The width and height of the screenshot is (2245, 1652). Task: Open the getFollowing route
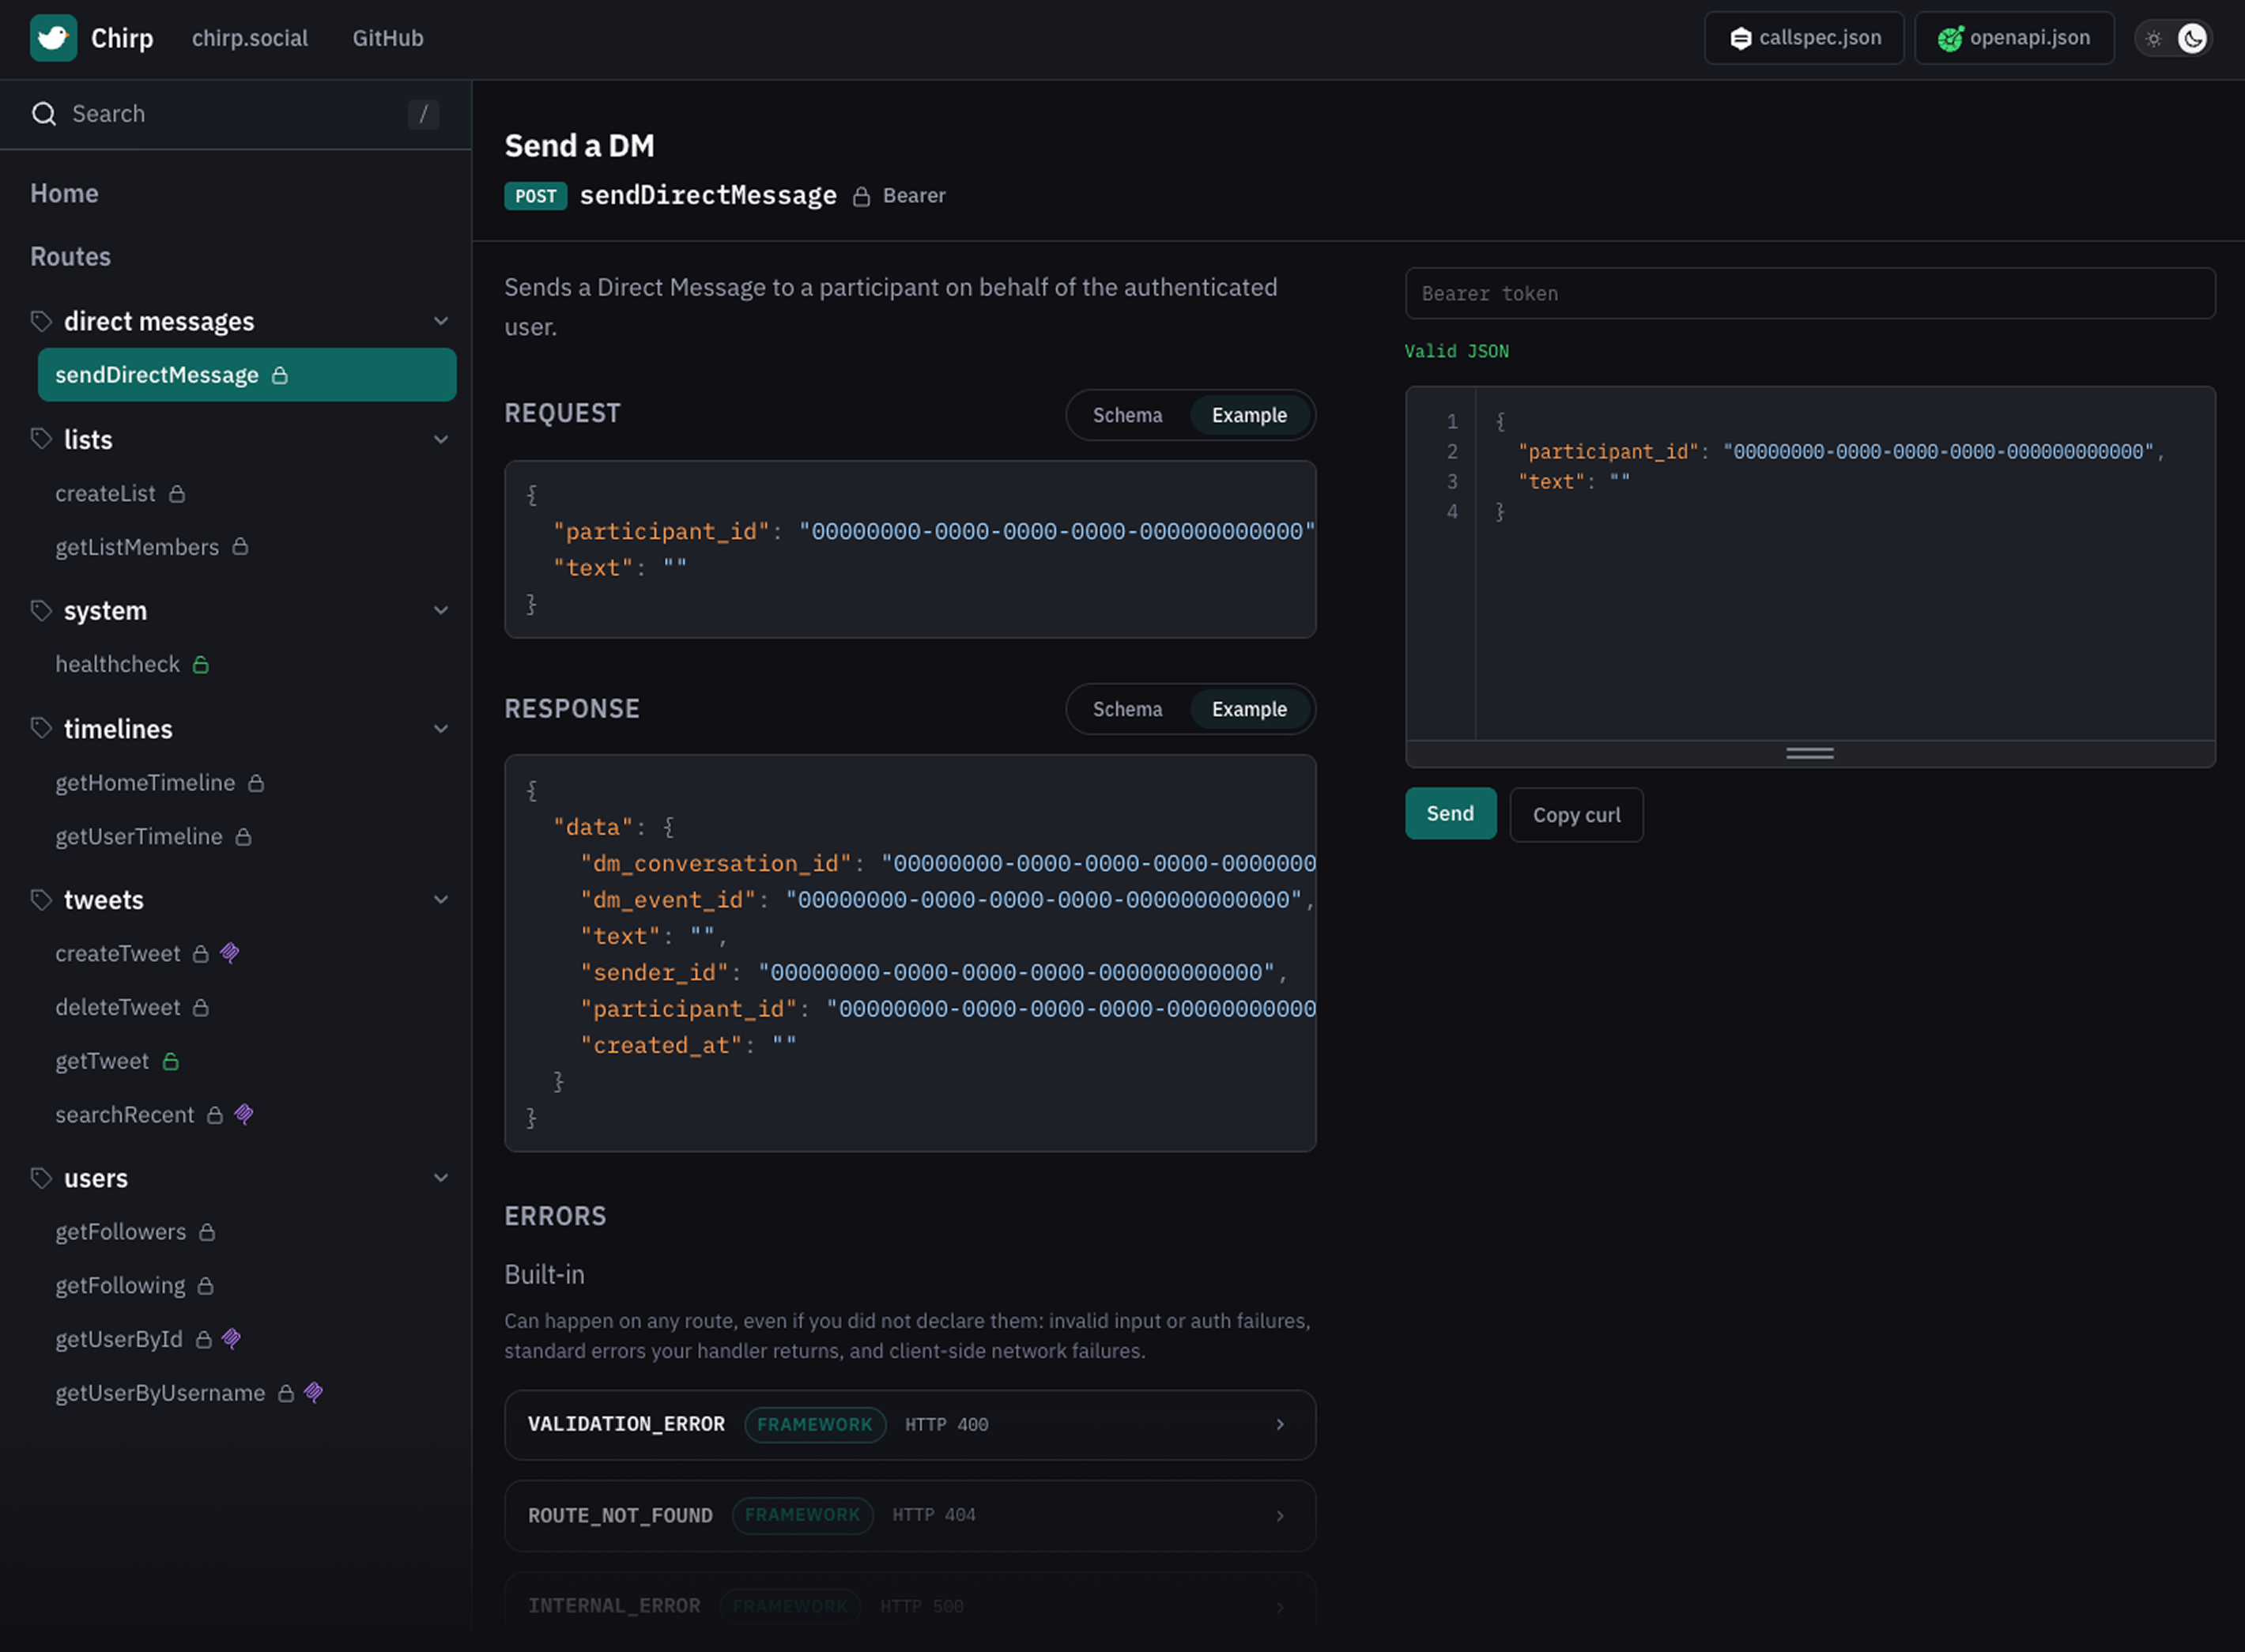(x=120, y=1285)
